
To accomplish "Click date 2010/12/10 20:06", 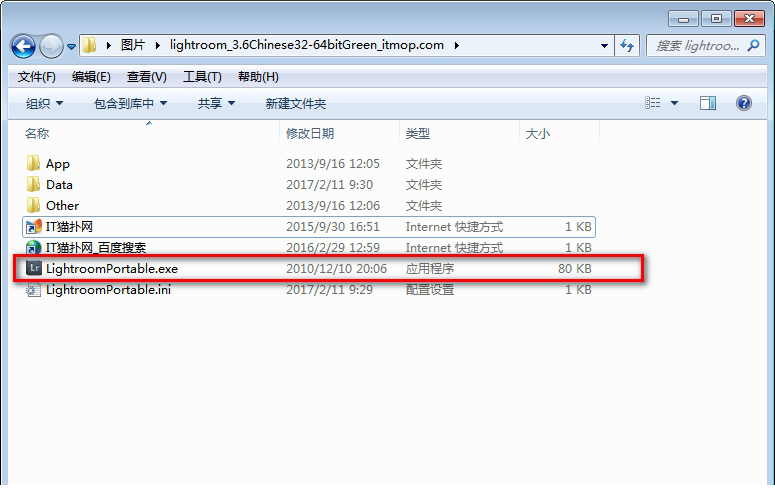I will (336, 268).
